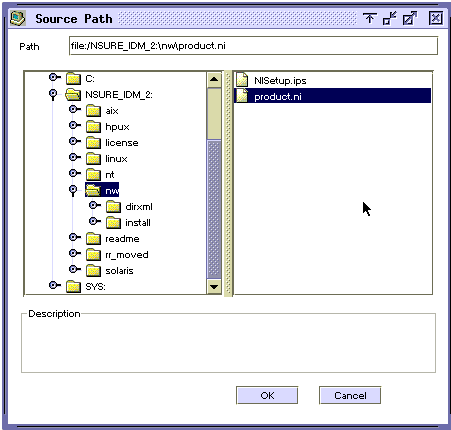Select the nt folder label
This screenshot has height=430, width=451.
(x=110, y=175)
